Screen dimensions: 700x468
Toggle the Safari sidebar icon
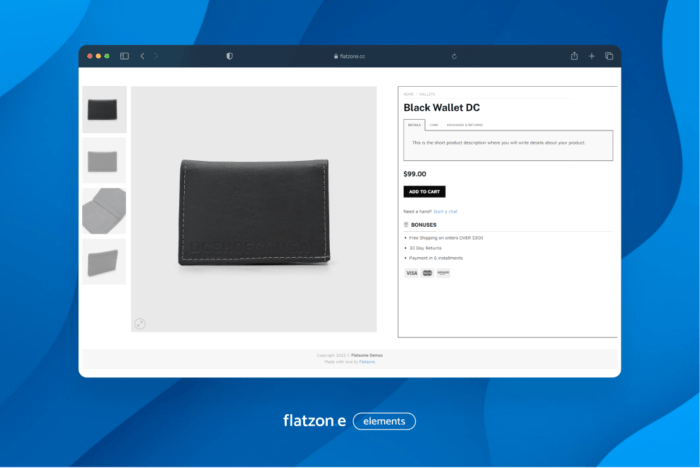pos(125,56)
